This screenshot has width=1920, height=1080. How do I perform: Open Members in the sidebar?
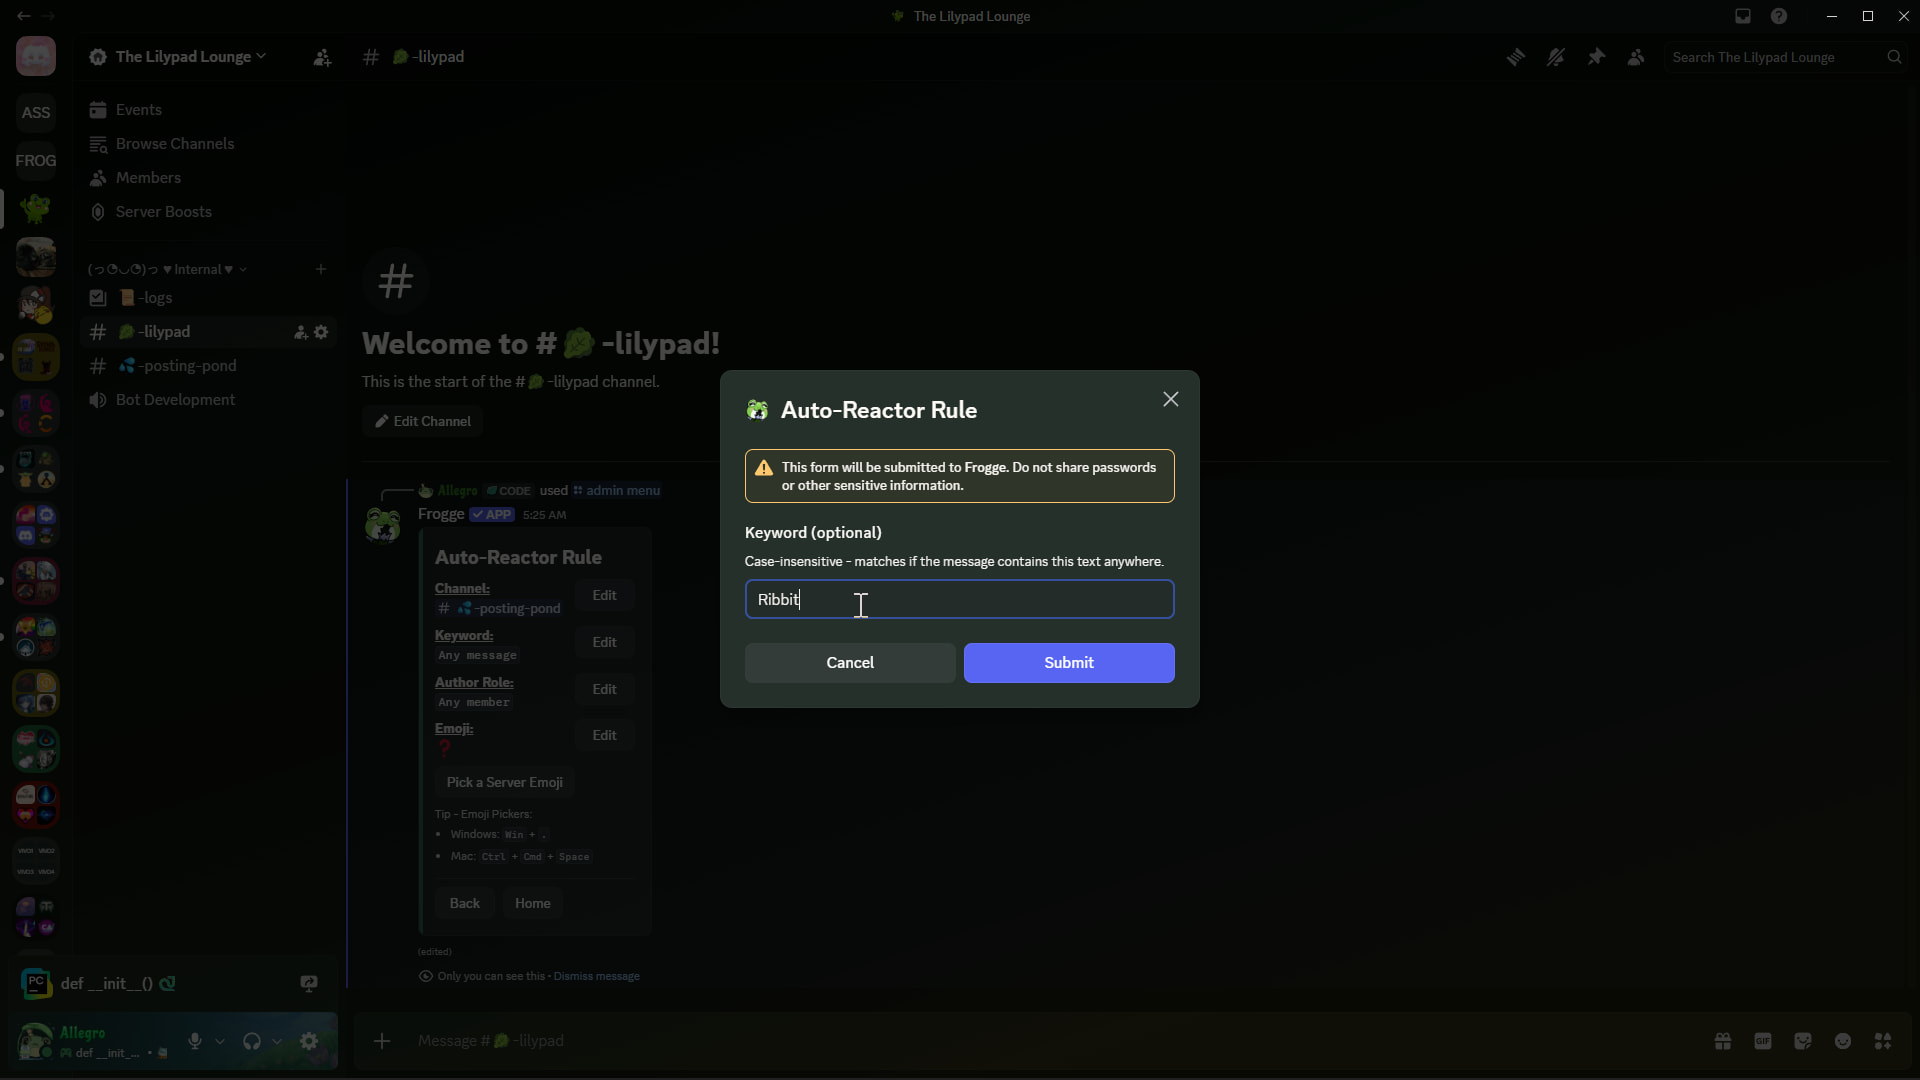click(208, 178)
